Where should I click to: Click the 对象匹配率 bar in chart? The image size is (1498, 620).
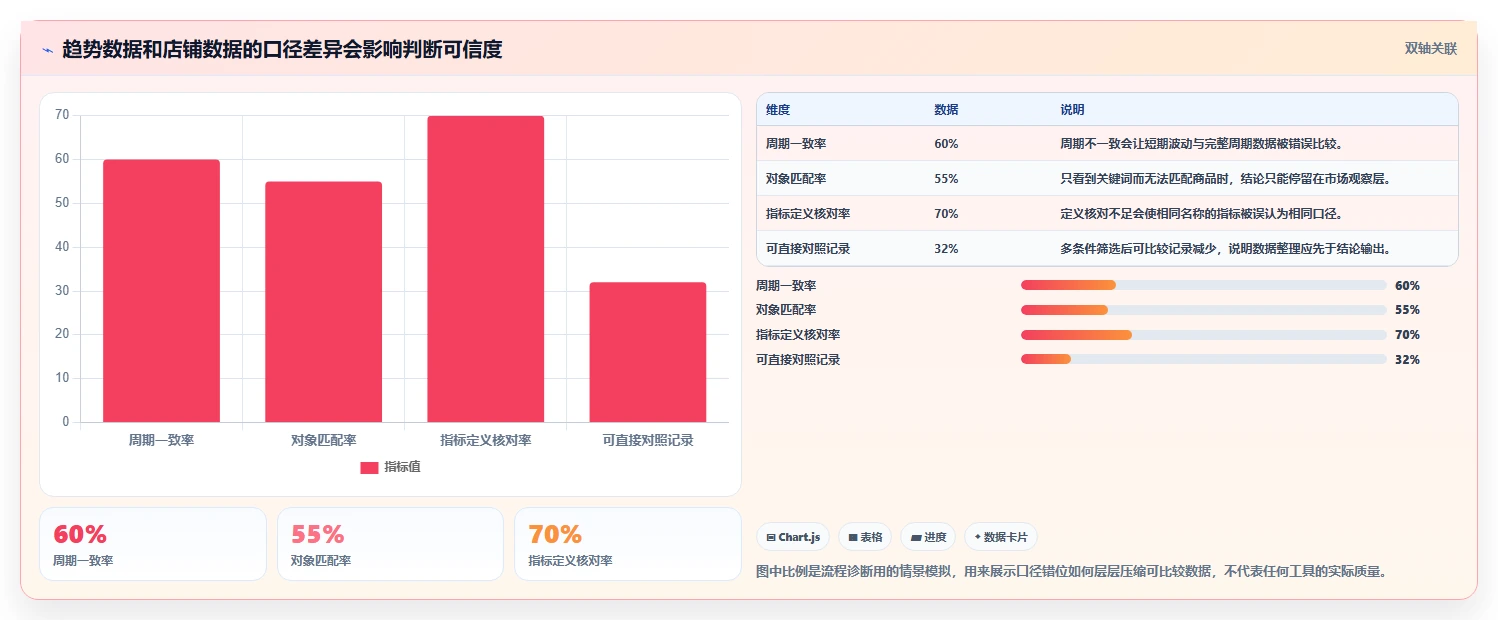pos(323,302)
